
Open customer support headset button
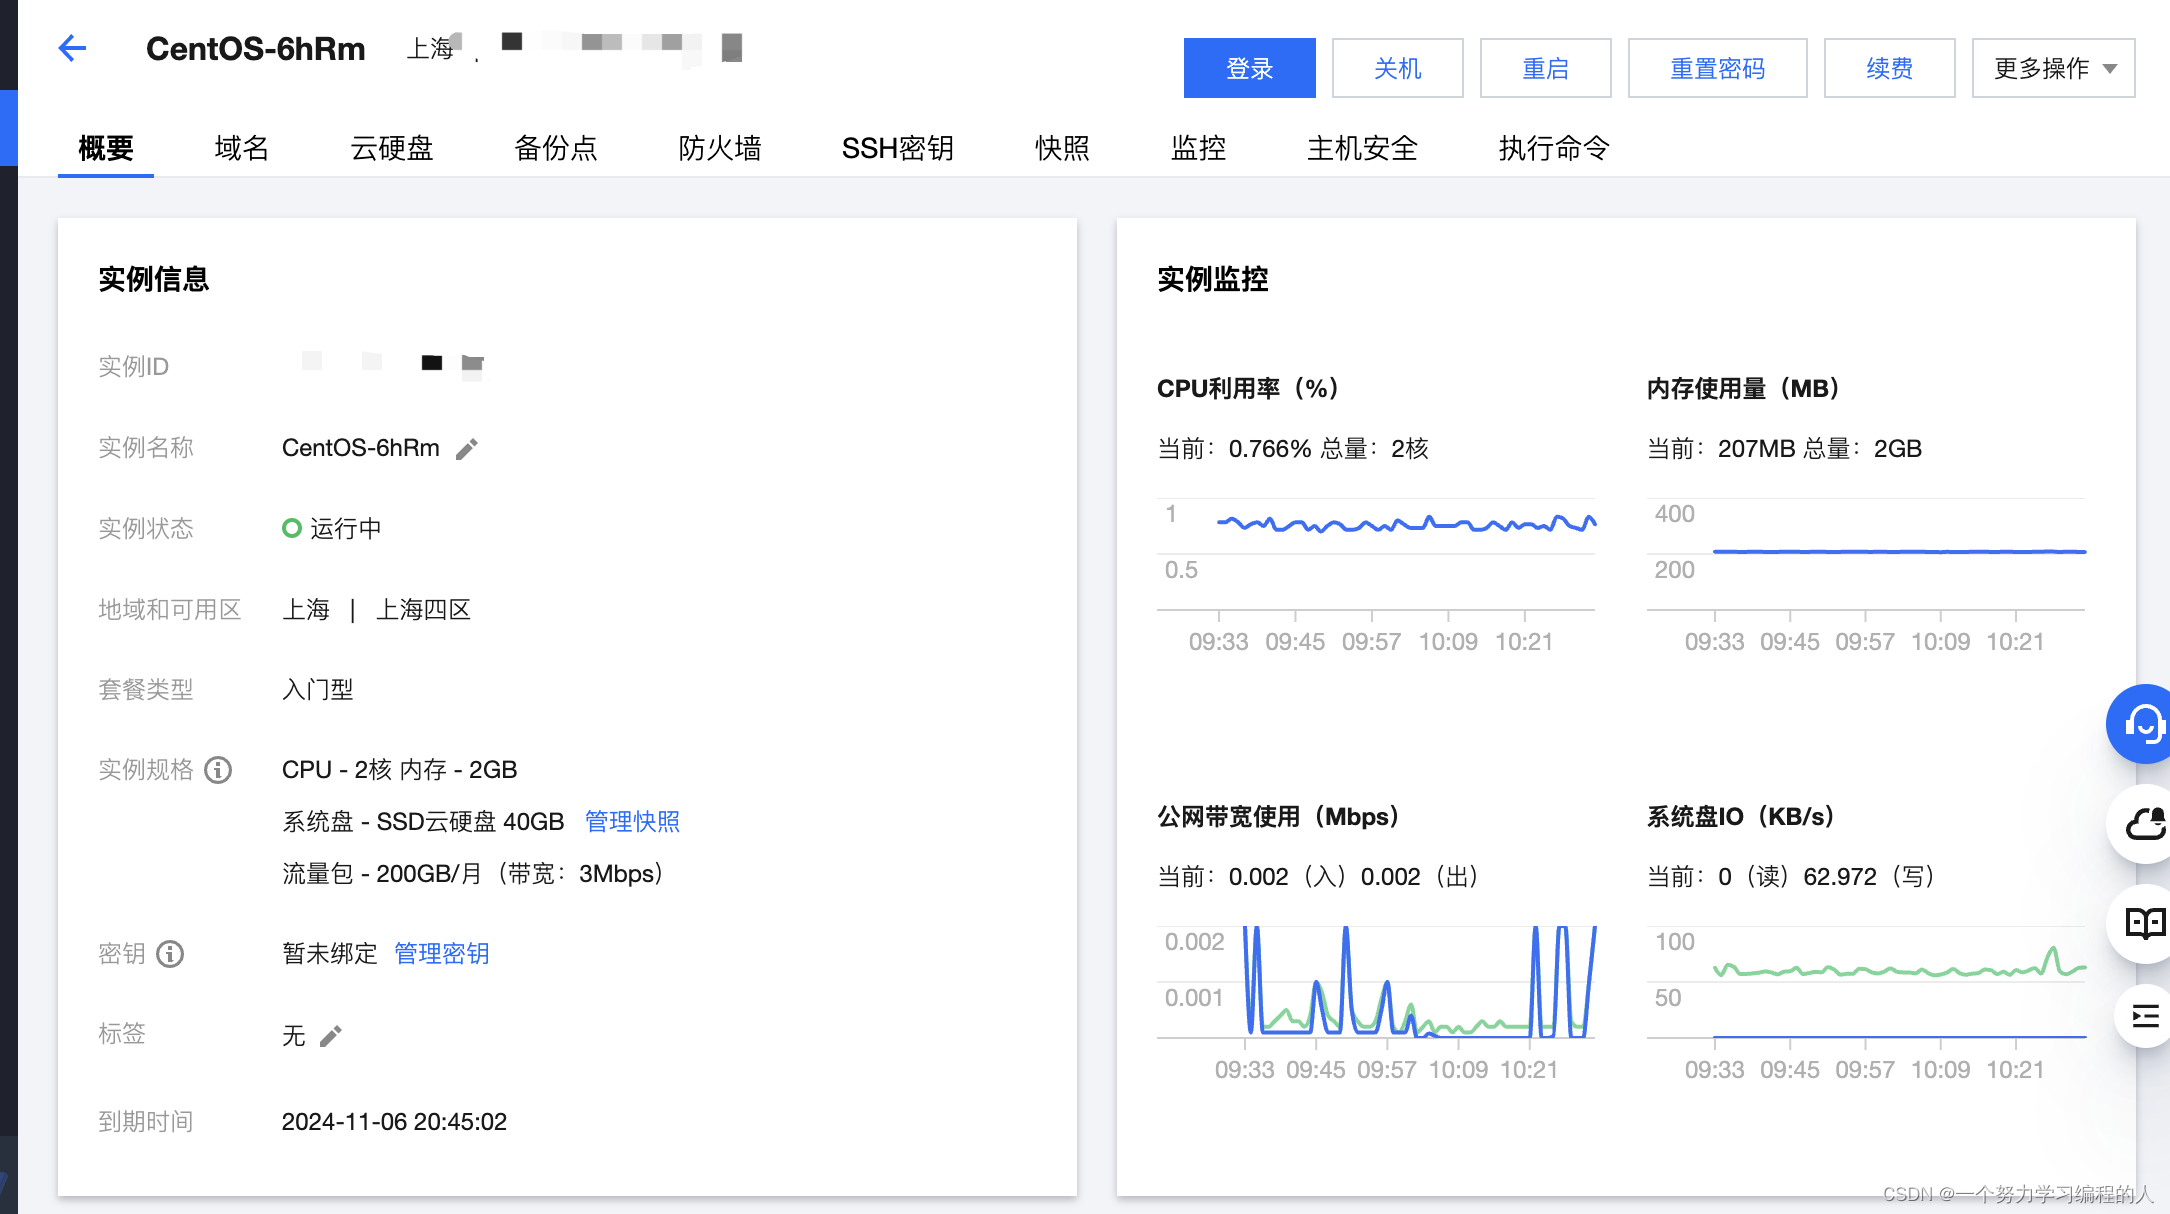coord(2141,724)
